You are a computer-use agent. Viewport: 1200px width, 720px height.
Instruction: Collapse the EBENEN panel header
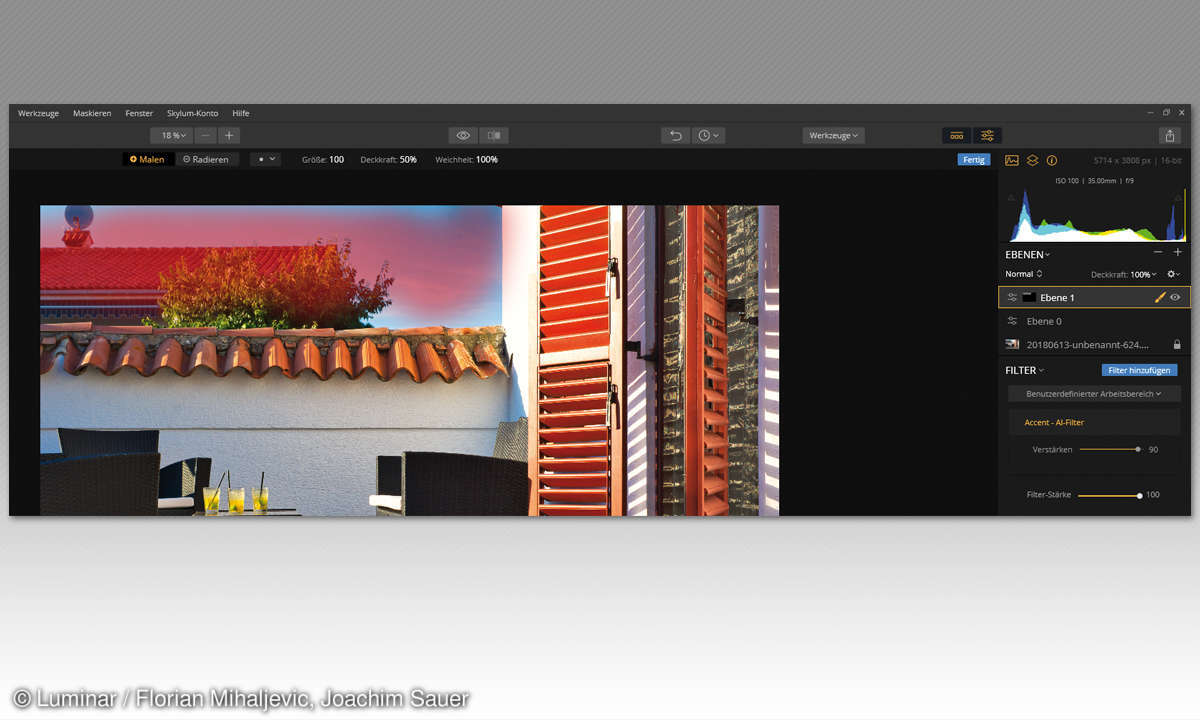pyautogui.click(x=1027, y=255)
